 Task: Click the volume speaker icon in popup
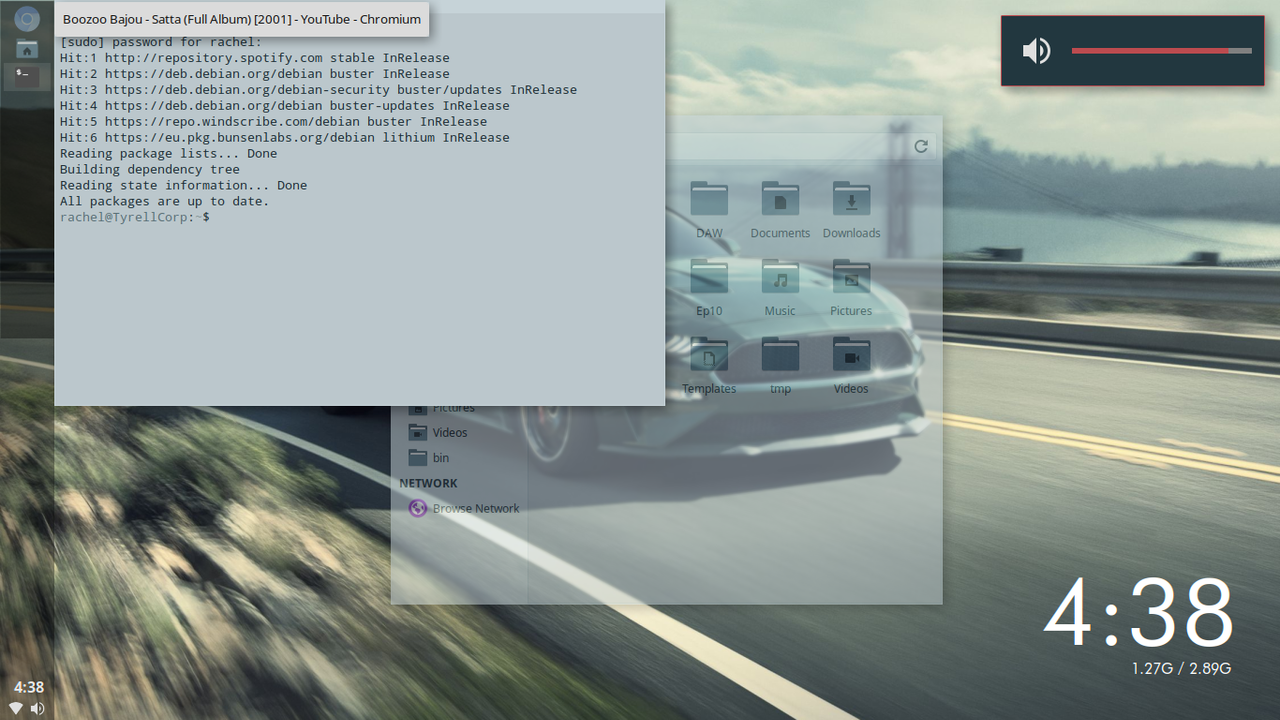pos(1036,50)
